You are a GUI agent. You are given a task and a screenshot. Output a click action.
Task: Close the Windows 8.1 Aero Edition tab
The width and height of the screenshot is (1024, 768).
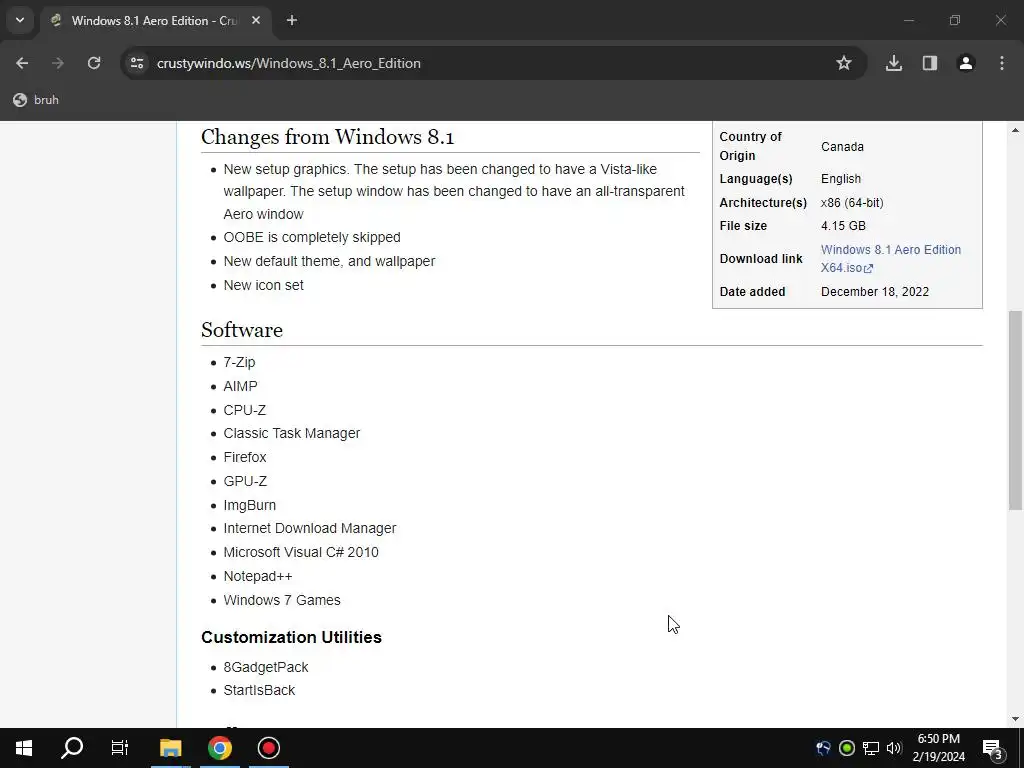(256, 21)
